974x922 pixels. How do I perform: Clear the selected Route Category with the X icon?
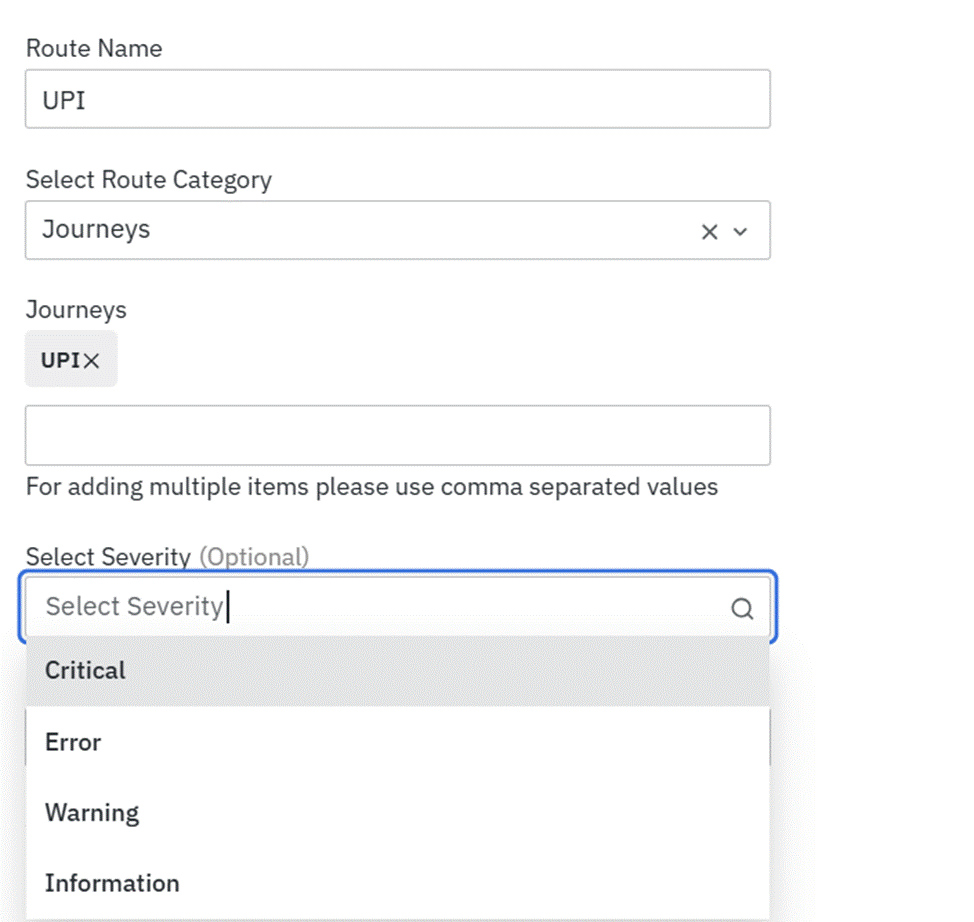point(709,232)
